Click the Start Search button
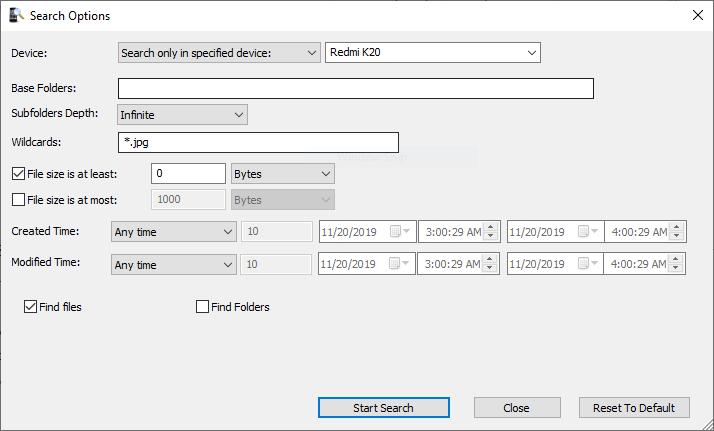Screen dimensions: 714x431 [383, 408]
